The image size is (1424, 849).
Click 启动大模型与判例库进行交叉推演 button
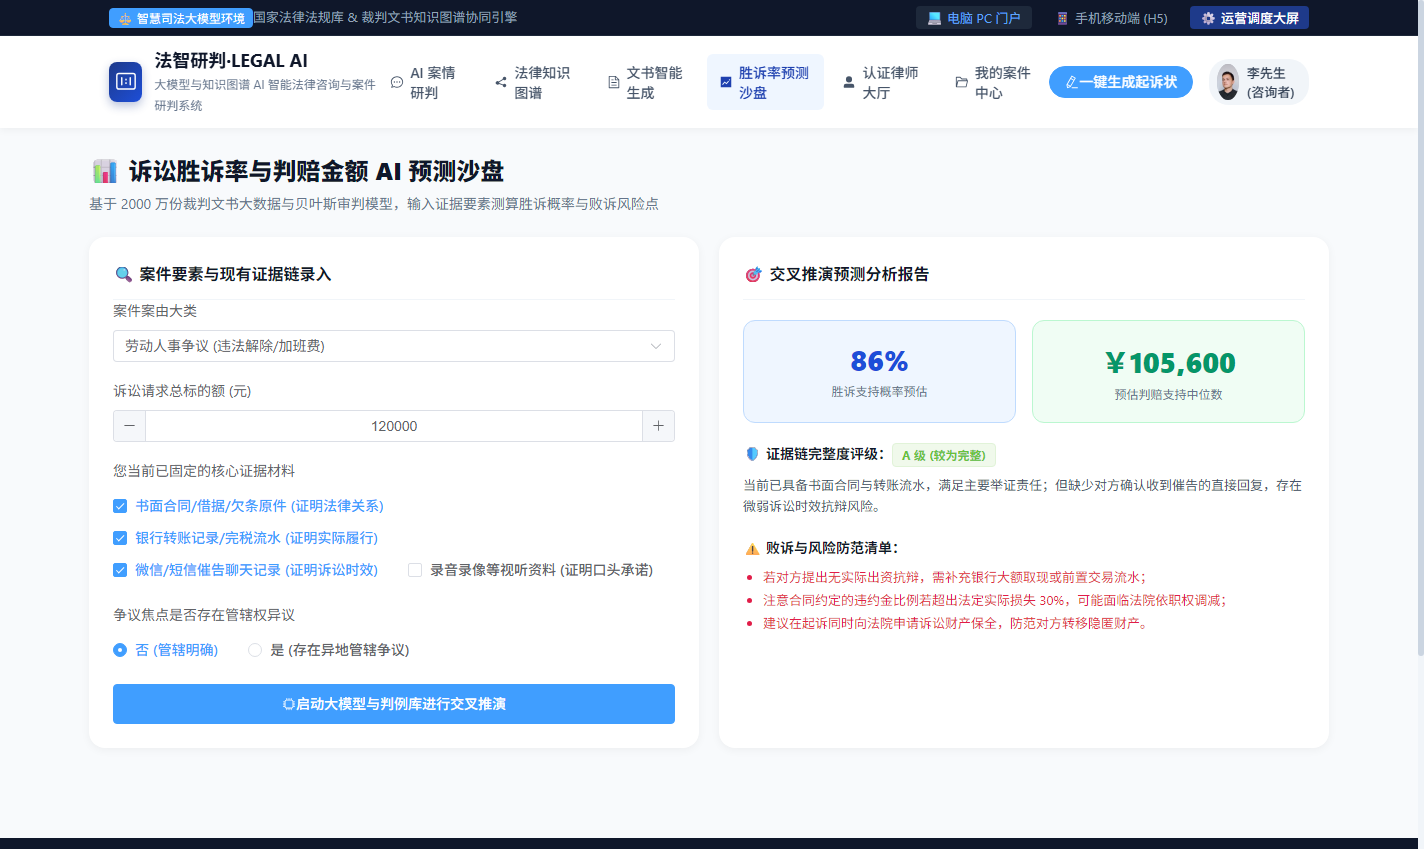point(394,704)
